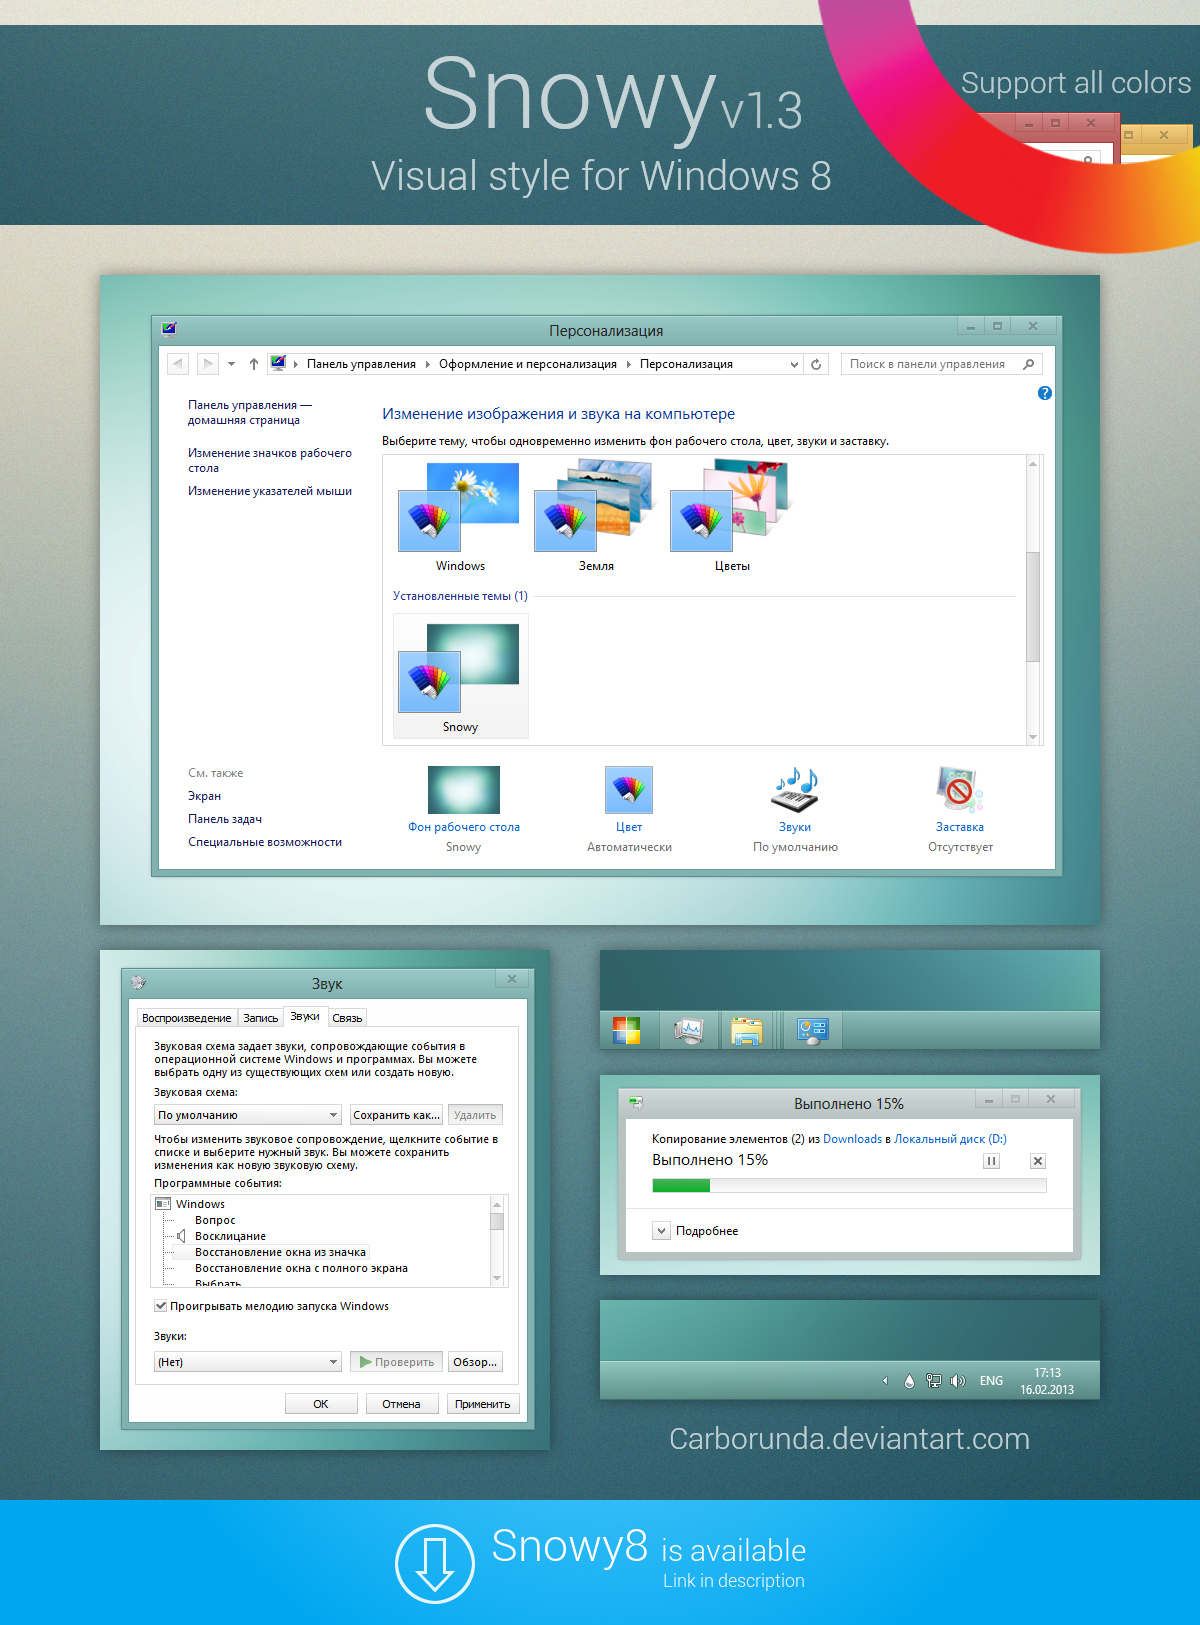Click themes list scrollbar down arrow
The height and width of the screenshot is (1625, 1200).
[x=1033, y=737]
